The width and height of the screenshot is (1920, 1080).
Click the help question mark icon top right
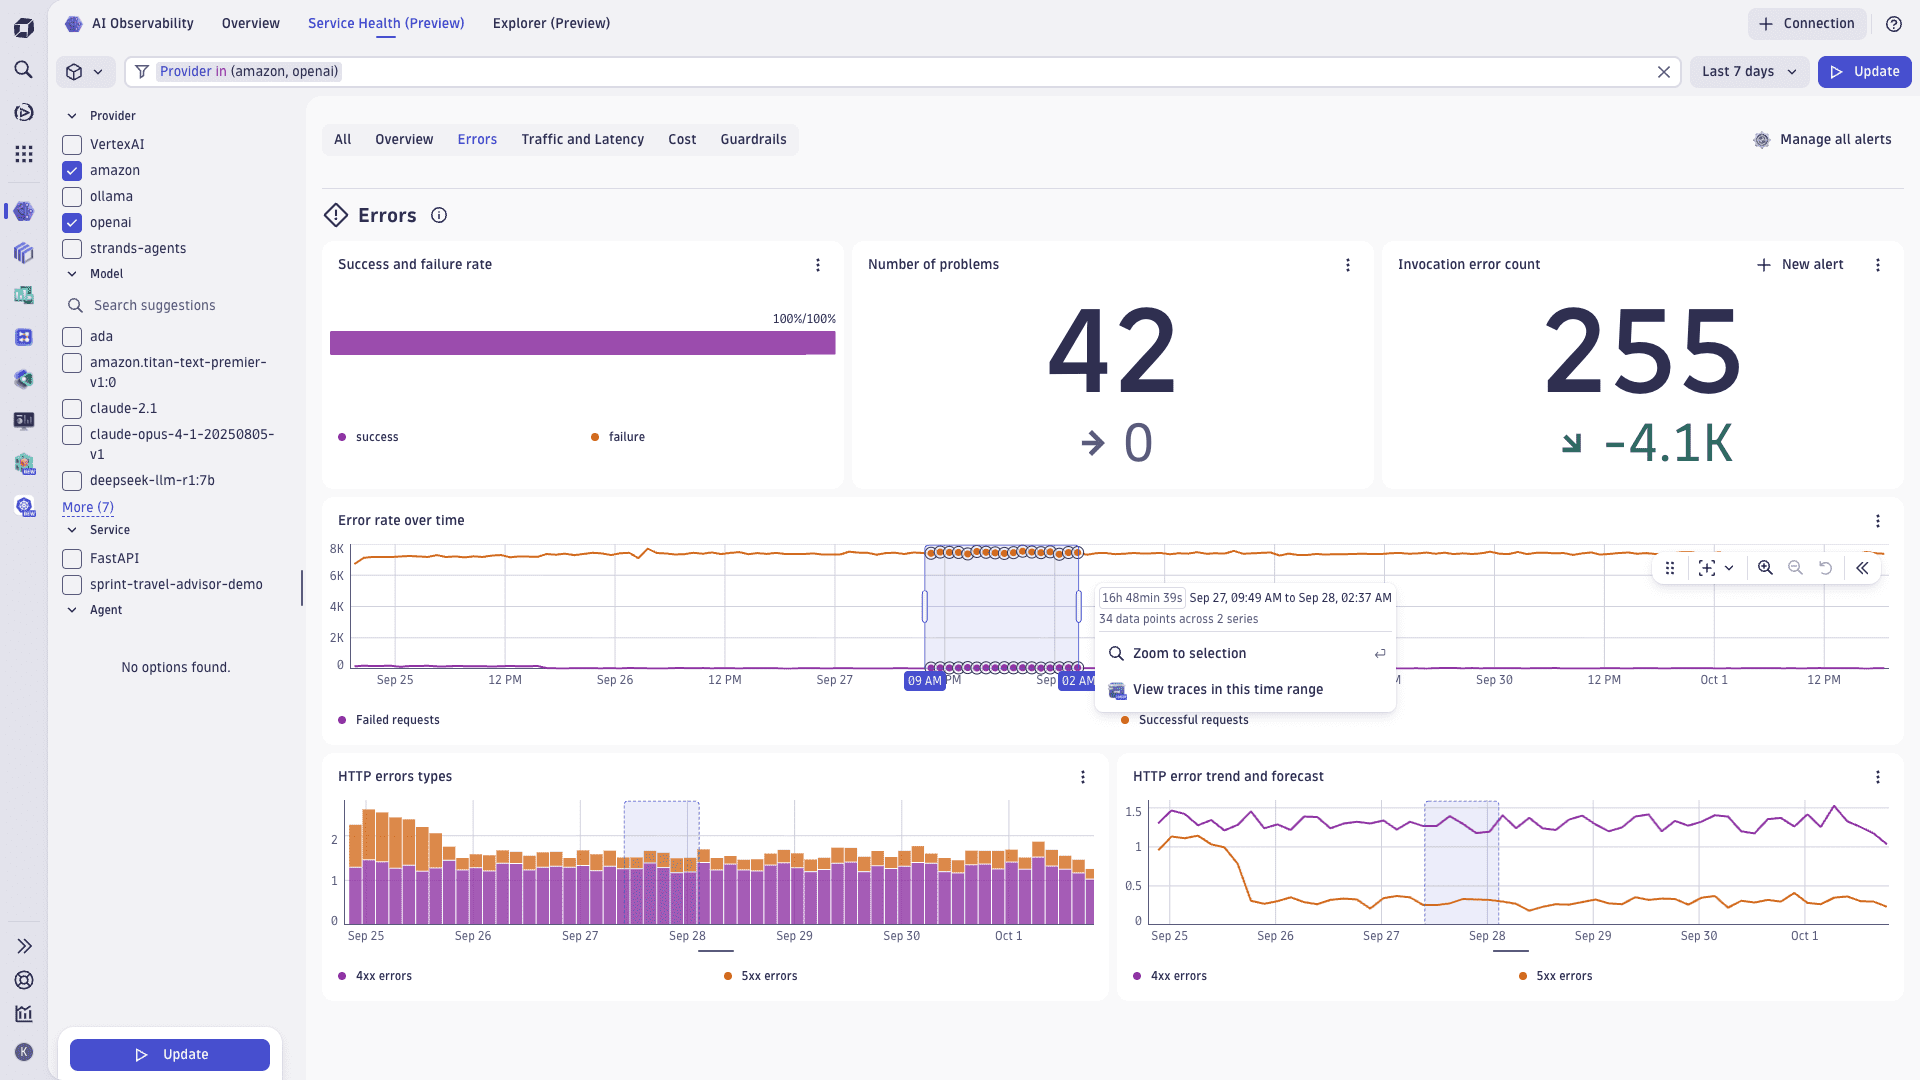[x=1893, y=23]
